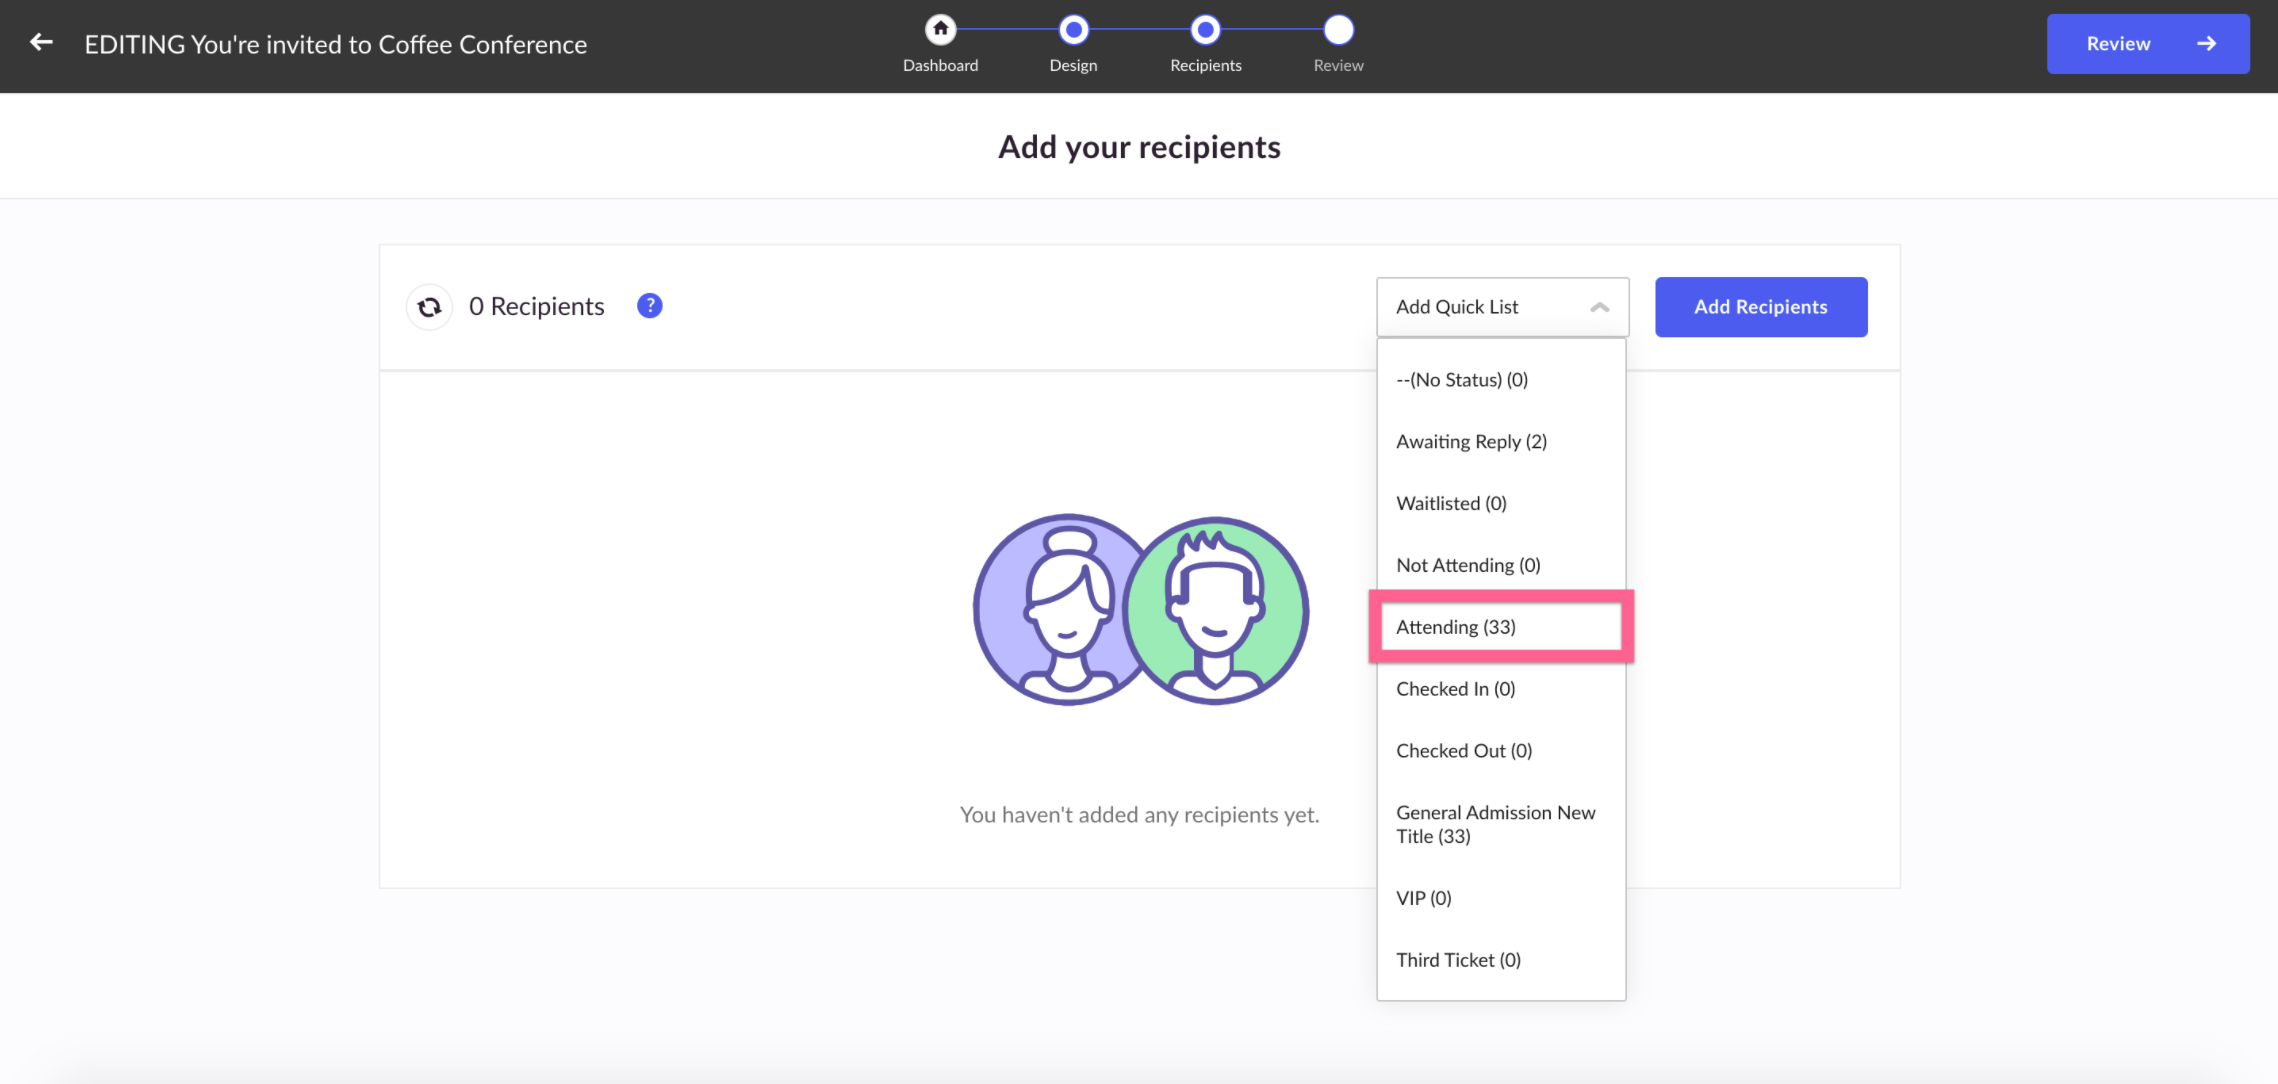The width and height of the screenshot is (2278, 1084).
Task: Click the EDITING Coffee Conference title
Action: point(335,44)
